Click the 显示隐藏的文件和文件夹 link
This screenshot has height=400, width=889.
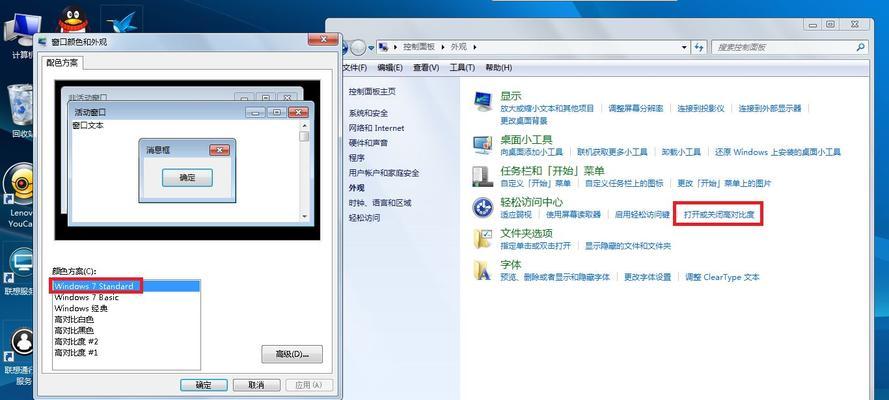tap(628, 246)
